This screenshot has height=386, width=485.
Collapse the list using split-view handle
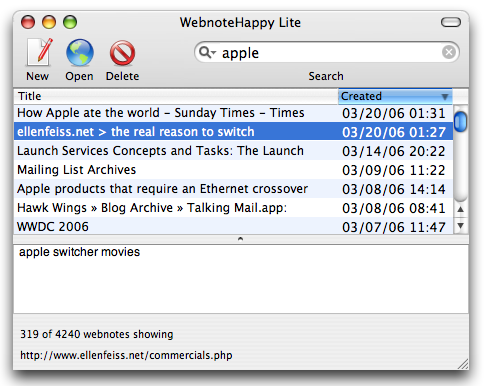point(240,239)
